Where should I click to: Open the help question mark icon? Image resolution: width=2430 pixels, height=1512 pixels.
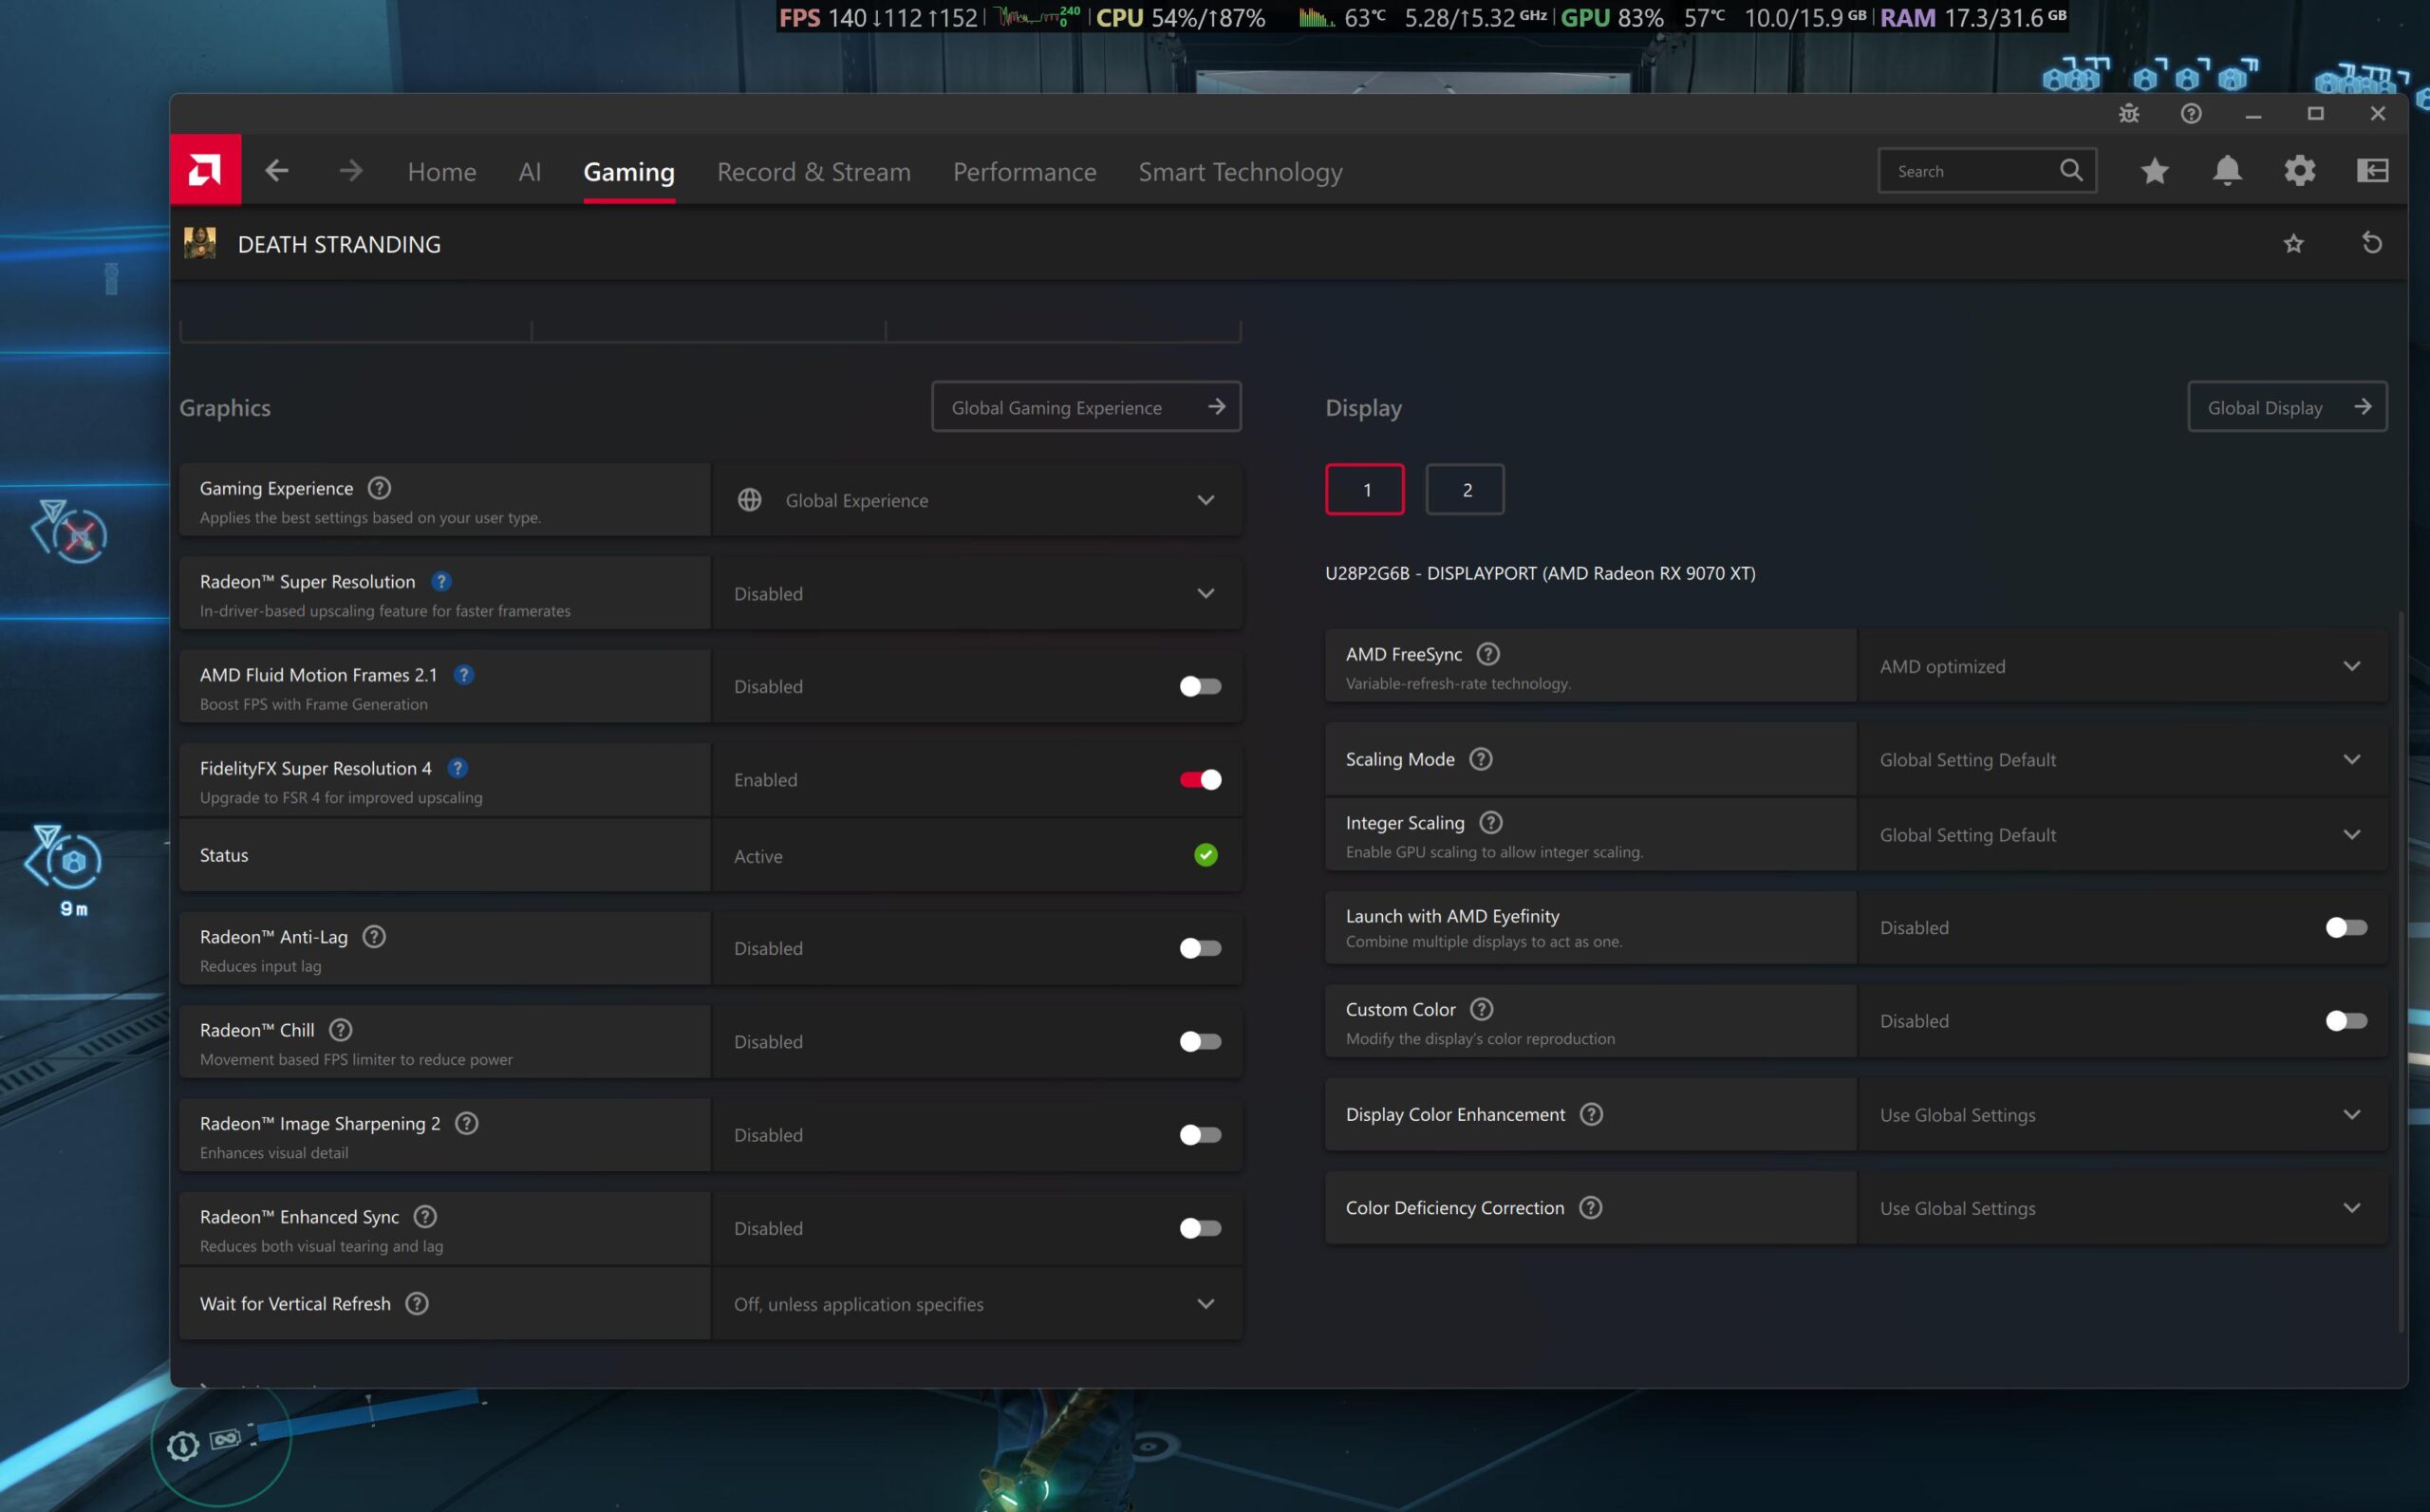click(2192, 113)
